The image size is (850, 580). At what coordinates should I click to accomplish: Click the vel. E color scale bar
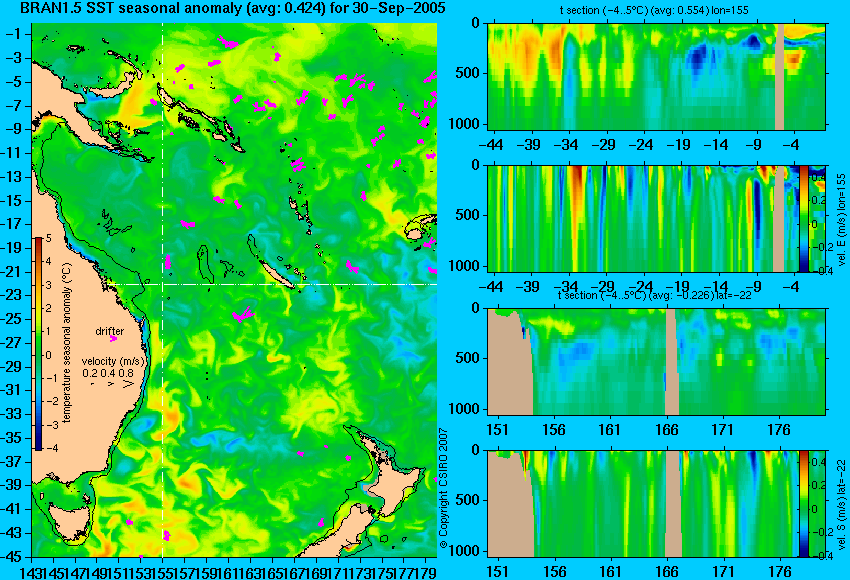click(804, 218)
